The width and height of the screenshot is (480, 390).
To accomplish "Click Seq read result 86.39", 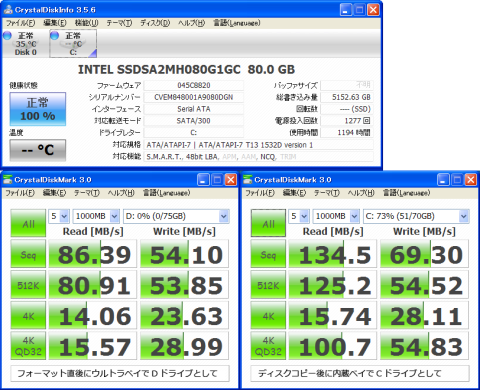I will (x=93, y=254).
